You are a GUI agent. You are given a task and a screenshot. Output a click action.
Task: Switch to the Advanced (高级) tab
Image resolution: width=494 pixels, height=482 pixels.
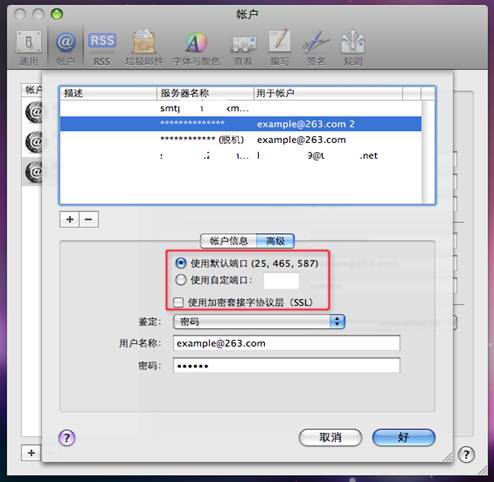(x=275, y=241)
